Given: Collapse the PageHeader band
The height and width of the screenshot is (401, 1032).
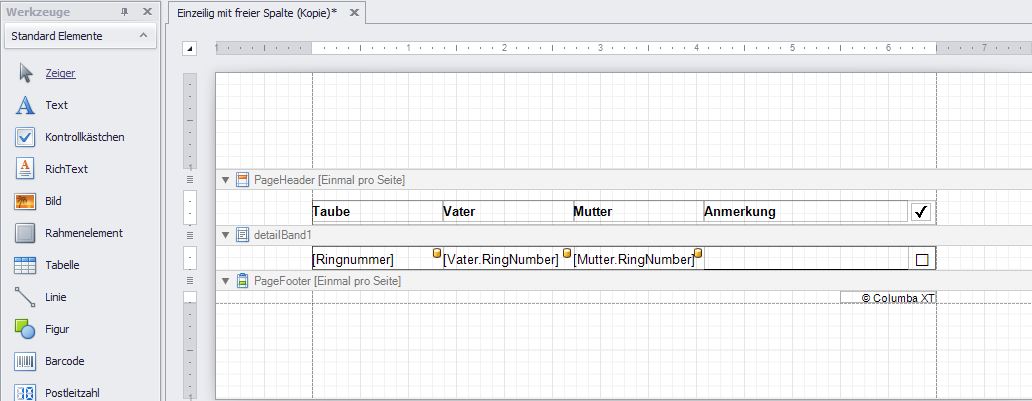Looking at the screenshot, I should click(x=225, y=180).
